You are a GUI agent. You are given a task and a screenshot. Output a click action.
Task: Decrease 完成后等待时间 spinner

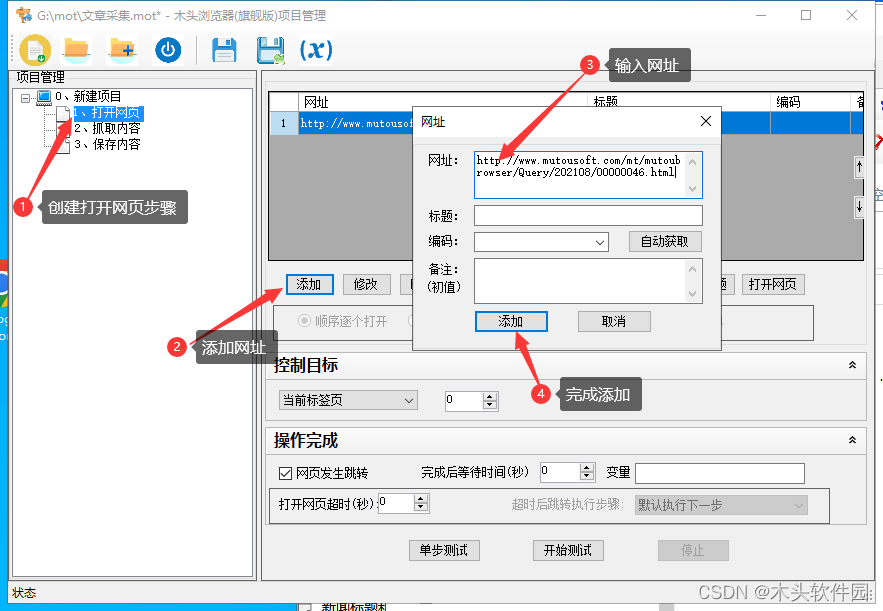click(587, 476)
